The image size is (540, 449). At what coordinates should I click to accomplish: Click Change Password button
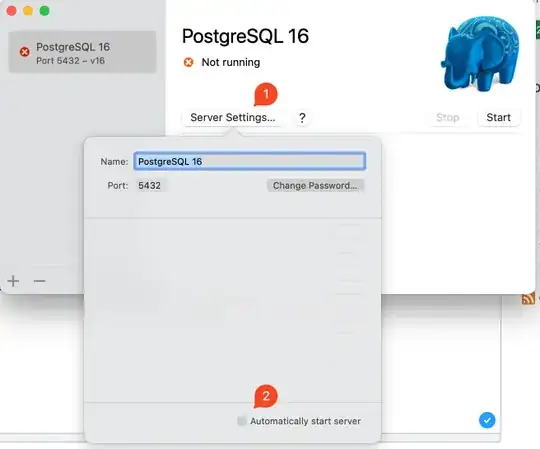tap(315, 186)
